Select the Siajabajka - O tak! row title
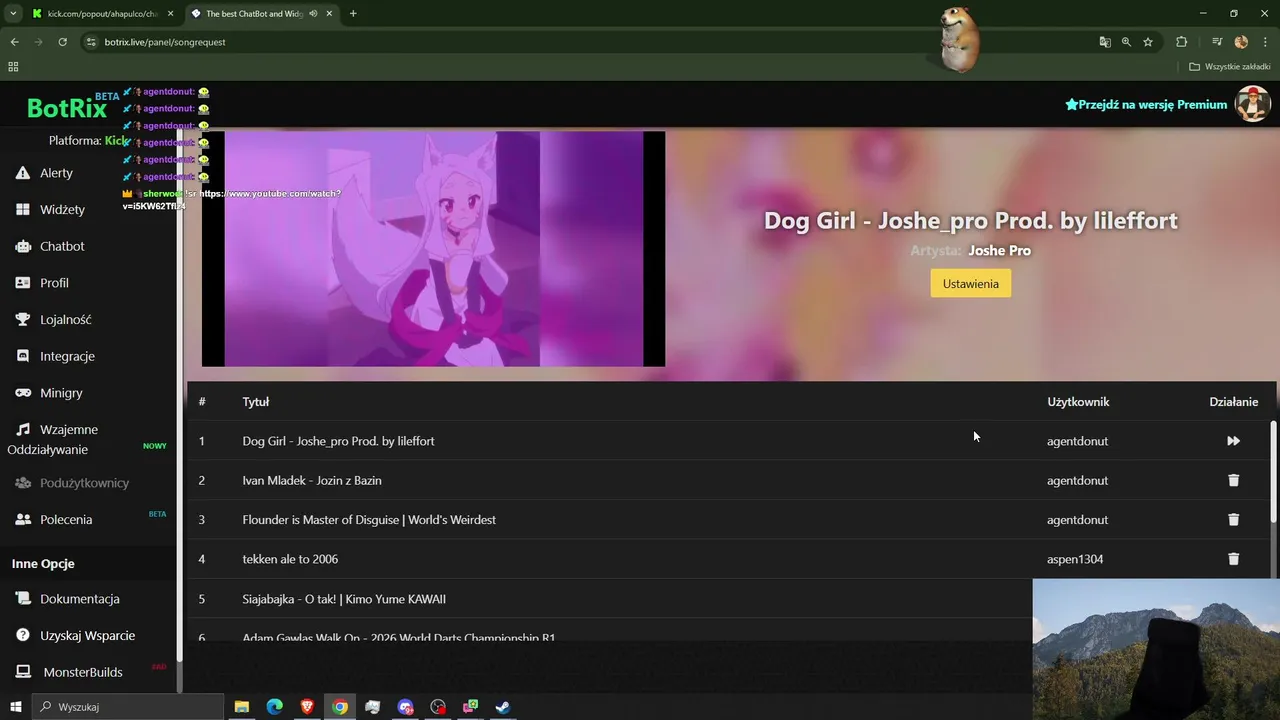 pyautogui.click(x=344, y=599)
